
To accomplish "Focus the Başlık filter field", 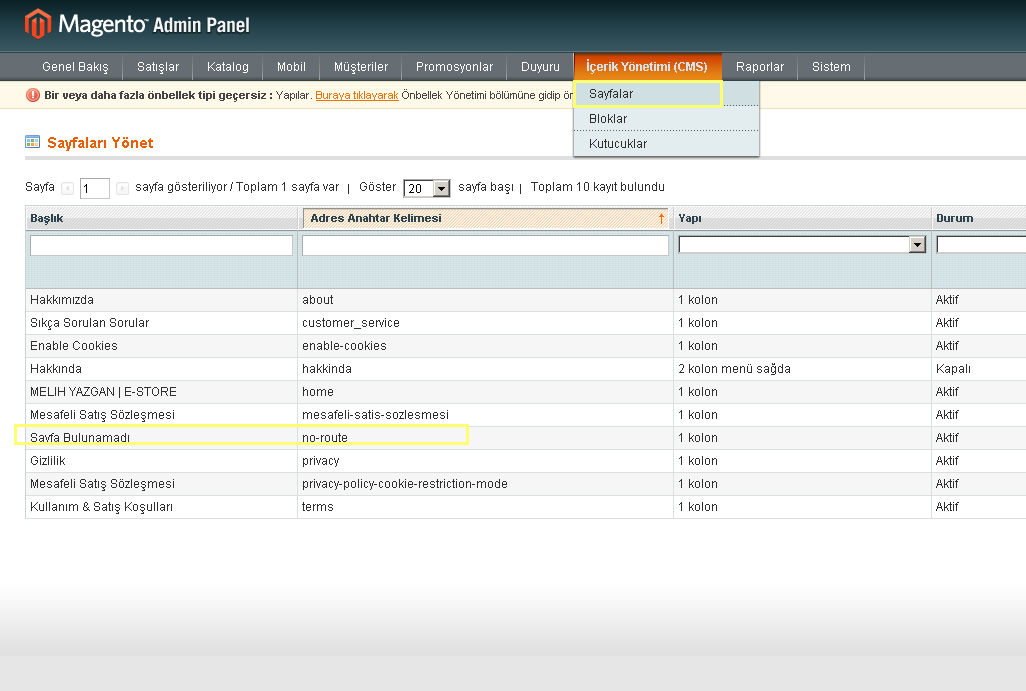I will tap(161, 245).
